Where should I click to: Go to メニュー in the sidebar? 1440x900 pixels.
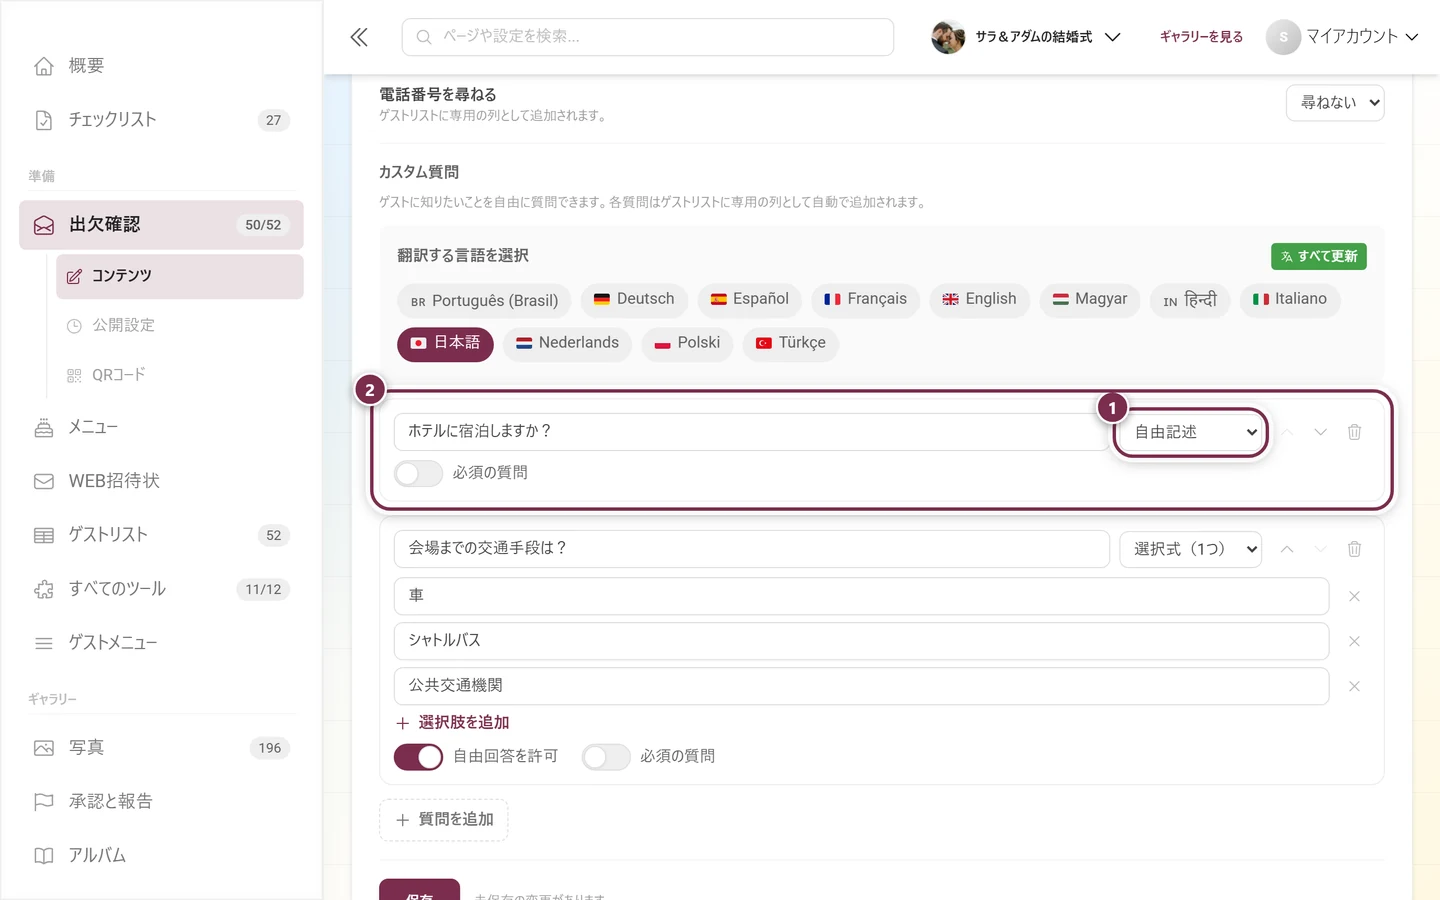(161, 427)
